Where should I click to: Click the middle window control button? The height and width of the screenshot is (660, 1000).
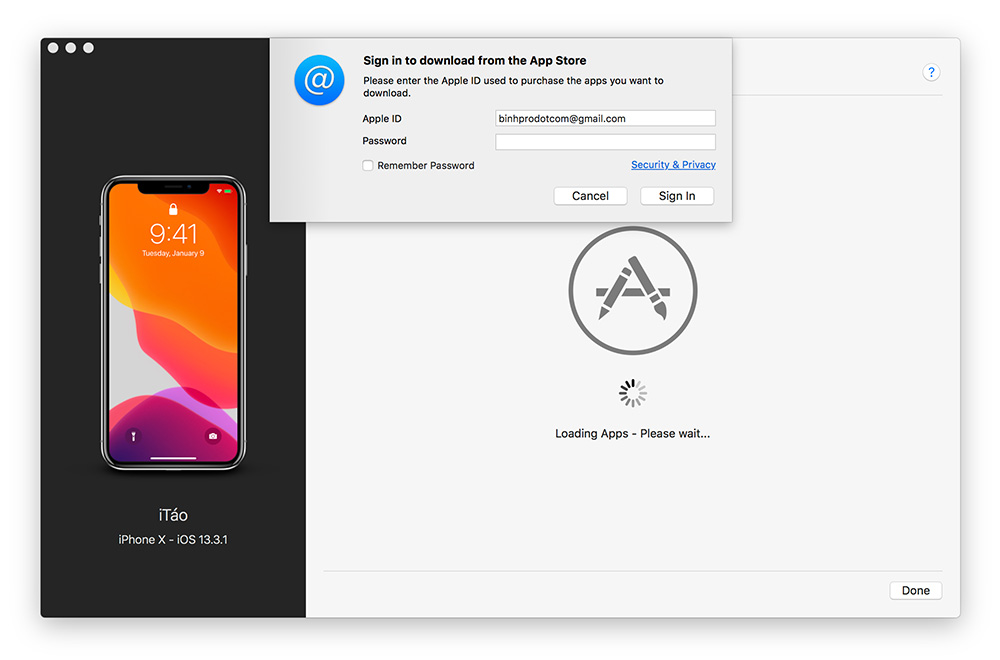click(x=71, y=48)
